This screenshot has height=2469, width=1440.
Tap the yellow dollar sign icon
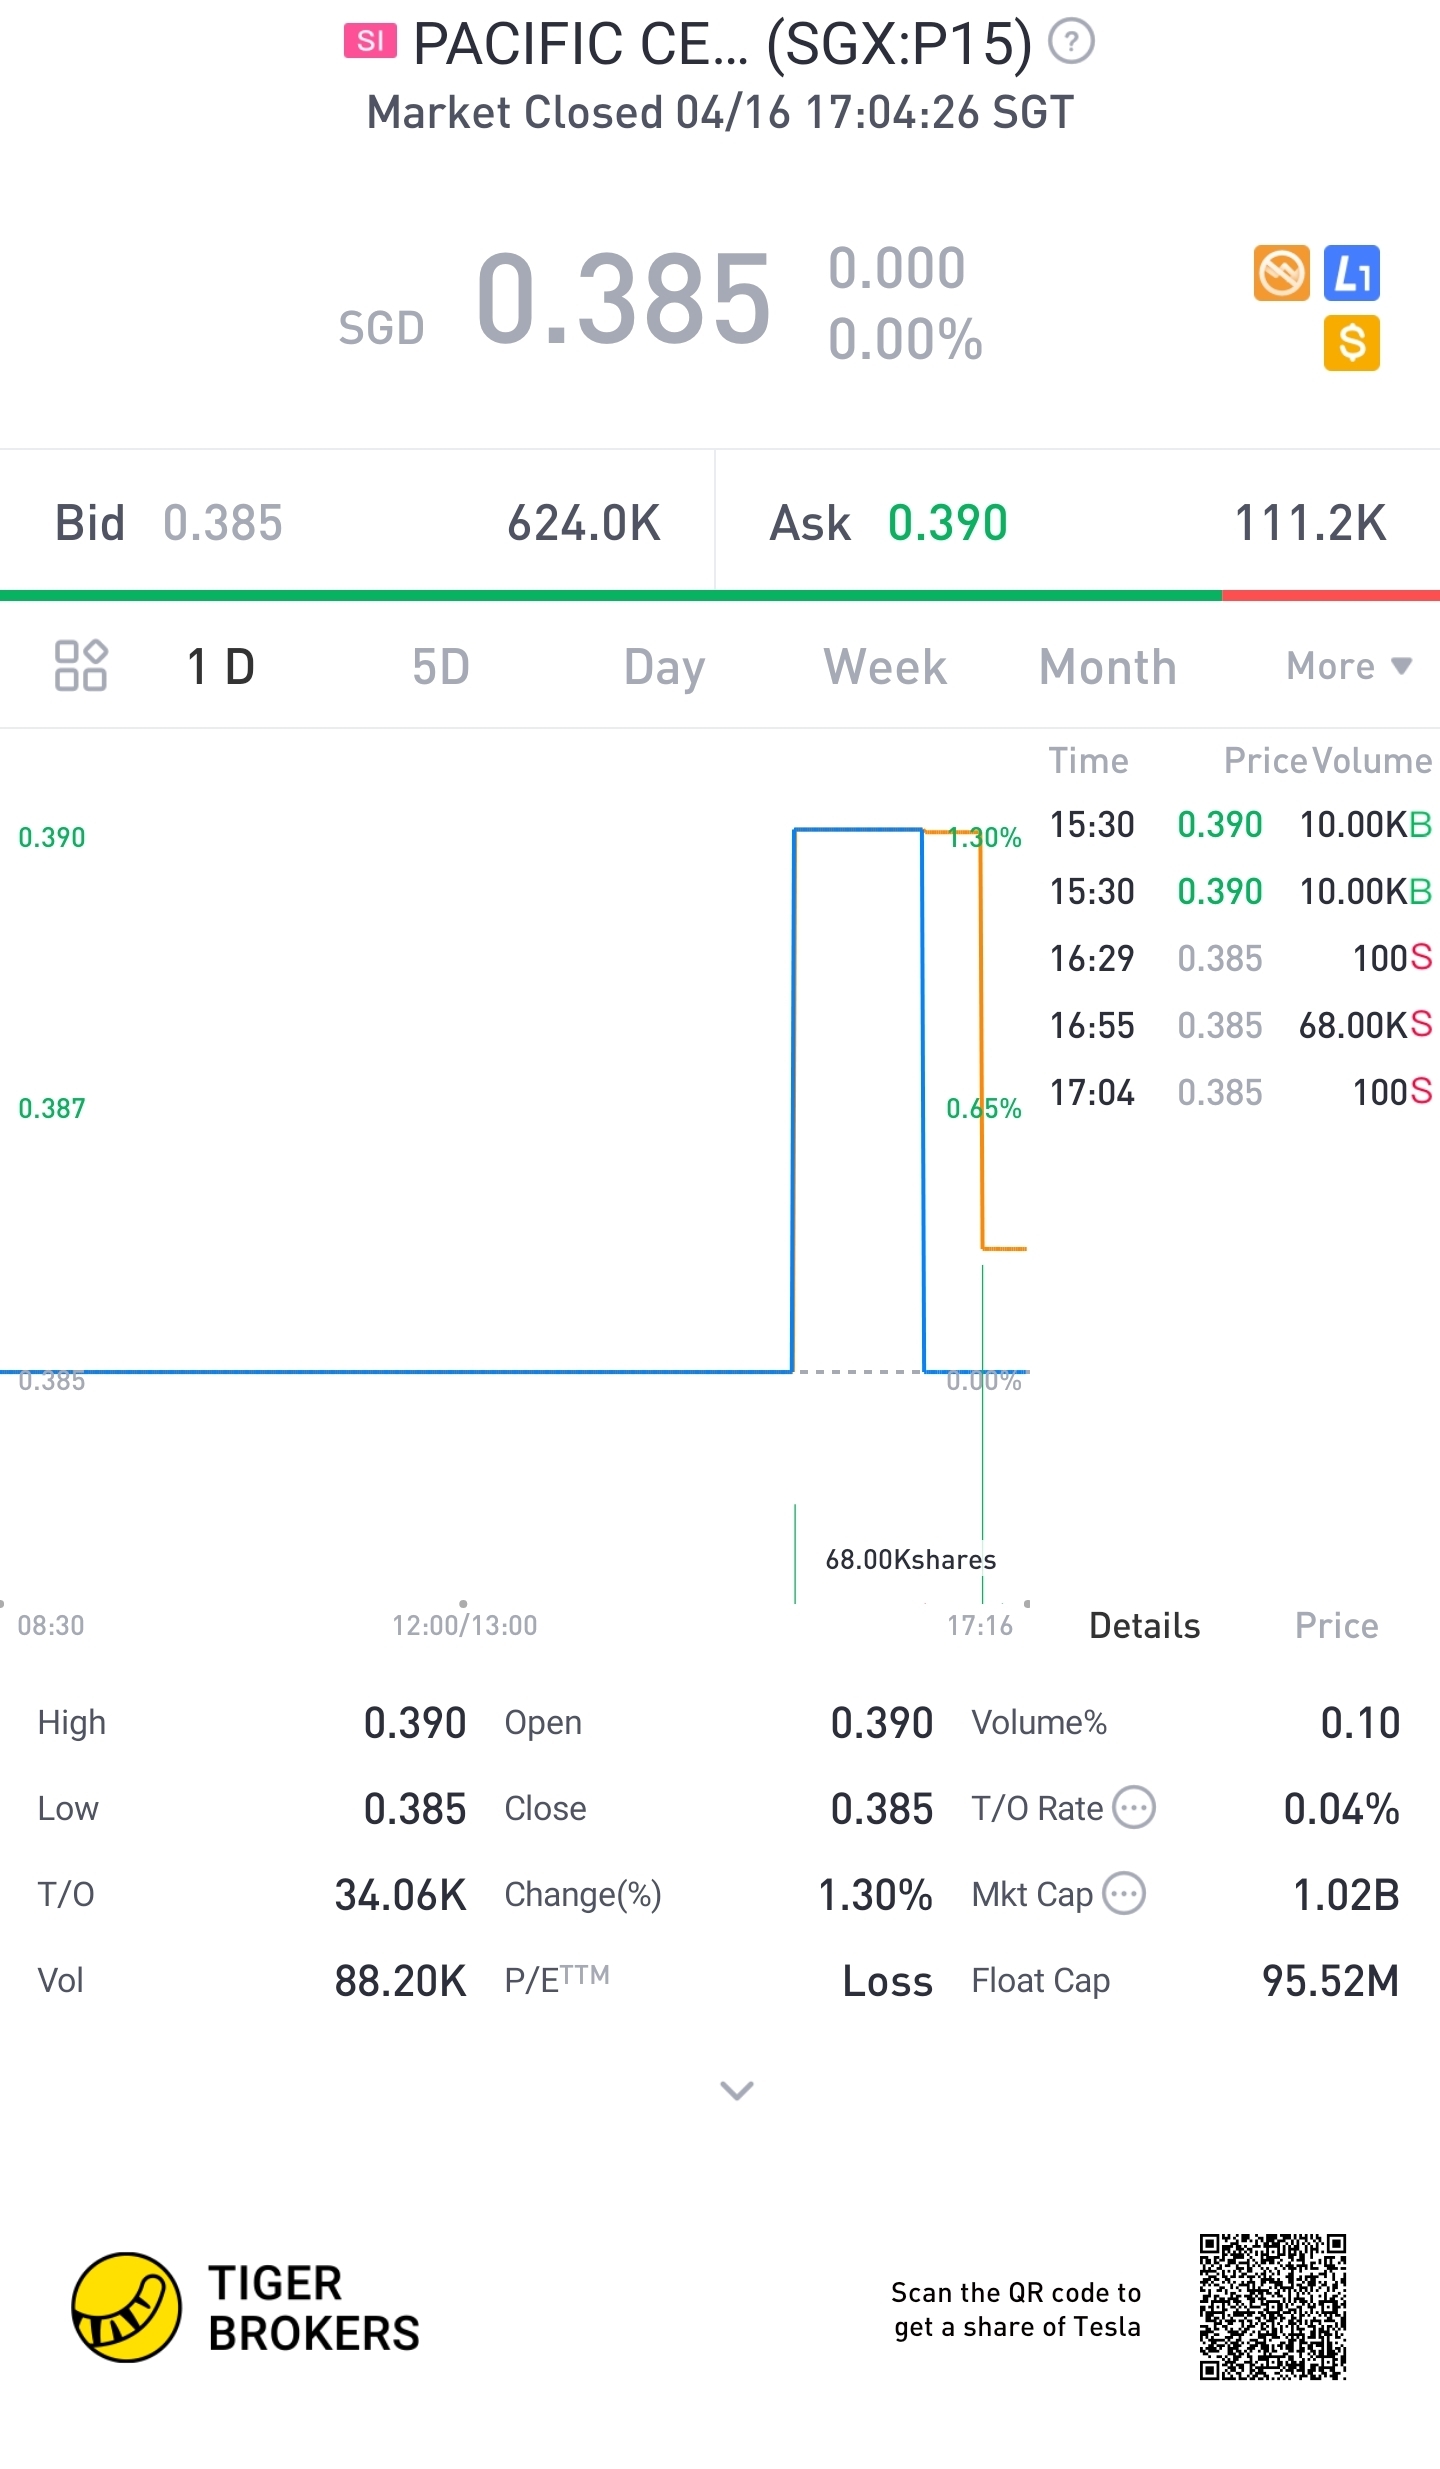(x=1351, y=343)
